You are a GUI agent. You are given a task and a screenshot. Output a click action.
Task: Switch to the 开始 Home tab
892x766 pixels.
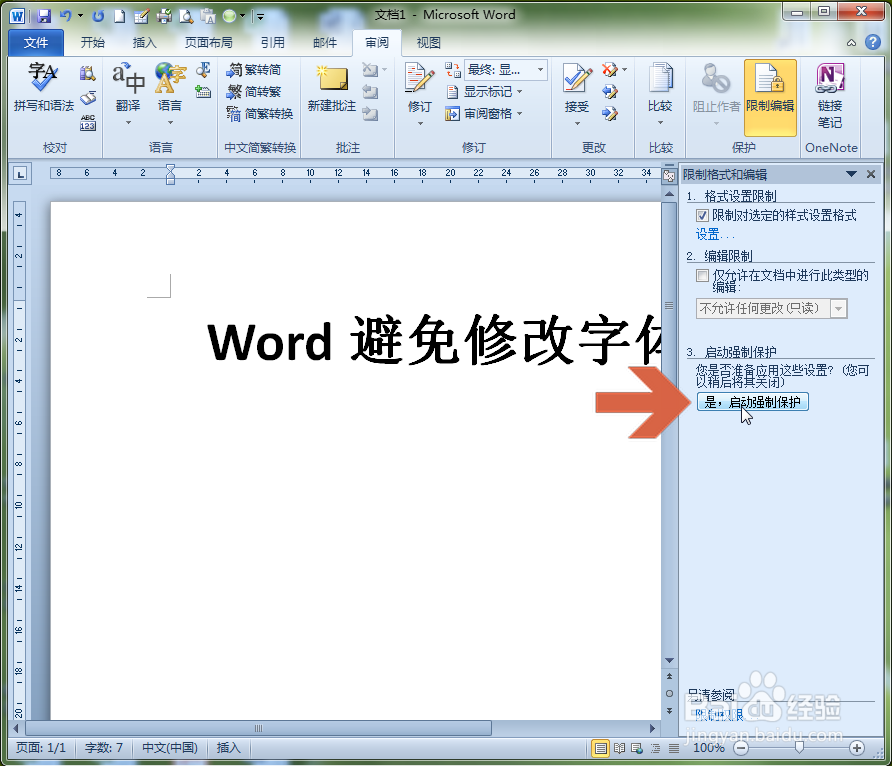click(x=92, y=43)
